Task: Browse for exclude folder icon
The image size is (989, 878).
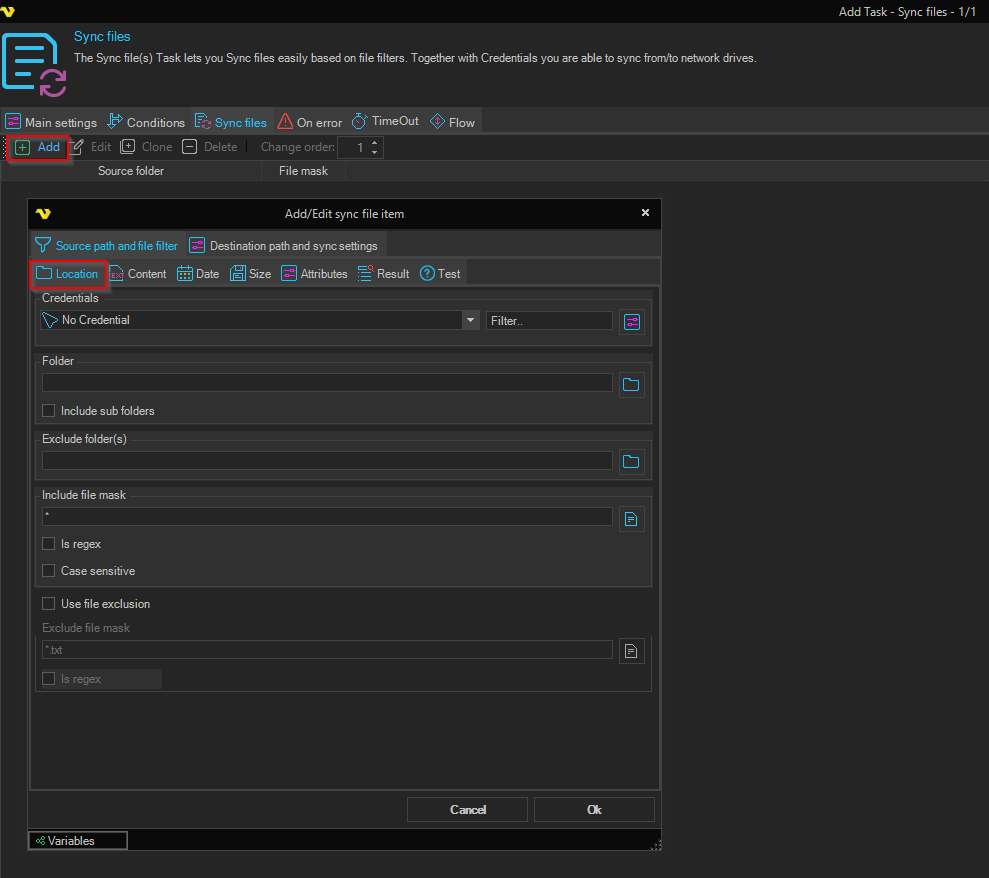Action: pos(631,461)
